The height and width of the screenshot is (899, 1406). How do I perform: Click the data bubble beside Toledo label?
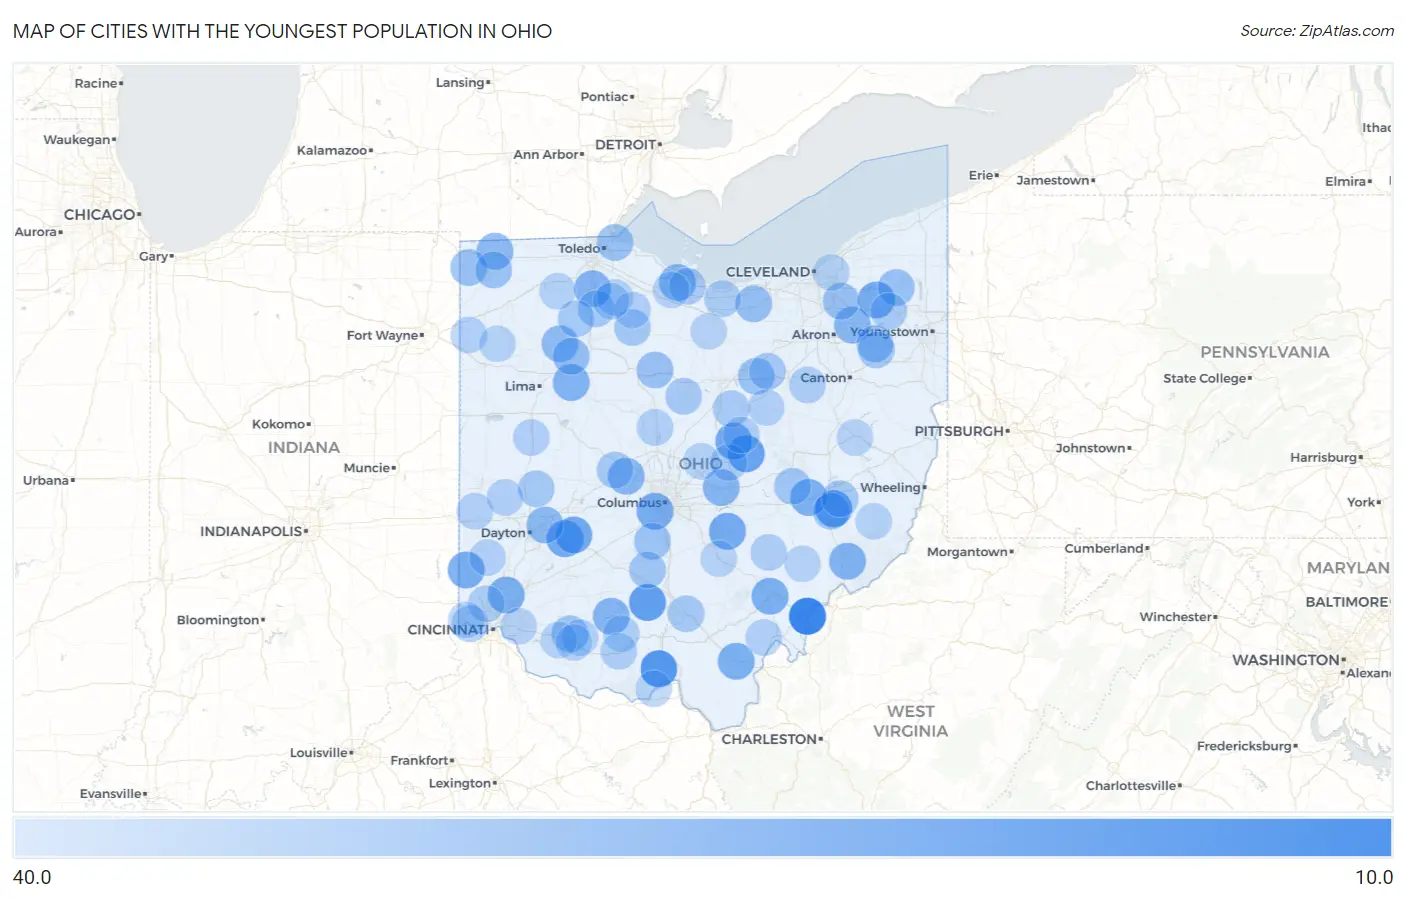pos(615,242)
